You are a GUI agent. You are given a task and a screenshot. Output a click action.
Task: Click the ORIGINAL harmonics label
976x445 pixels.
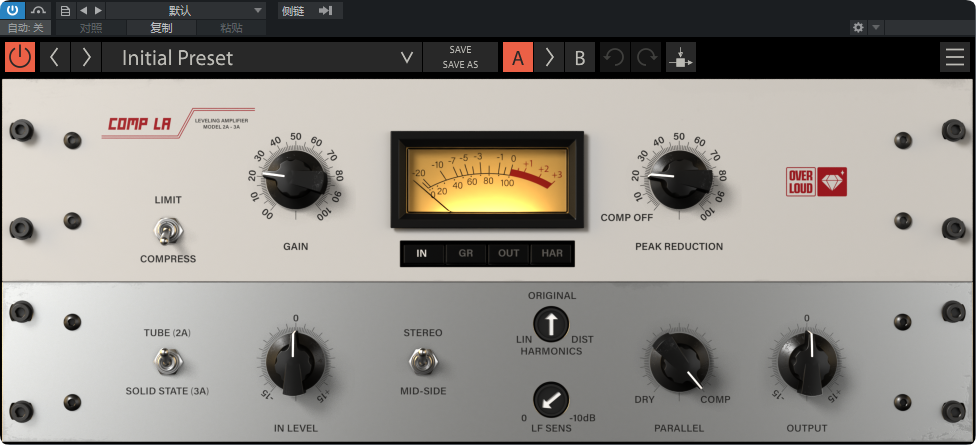tap(552, 296)
